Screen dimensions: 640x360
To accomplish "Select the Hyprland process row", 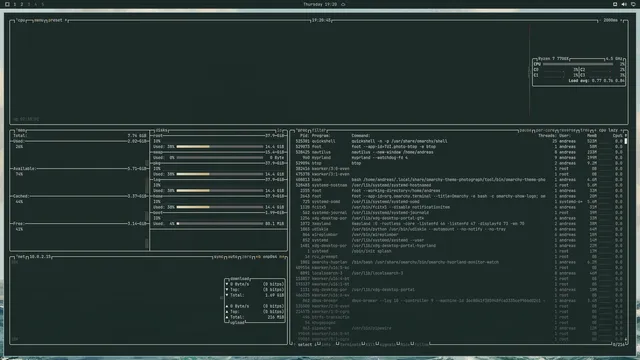I will click(459, 158).
